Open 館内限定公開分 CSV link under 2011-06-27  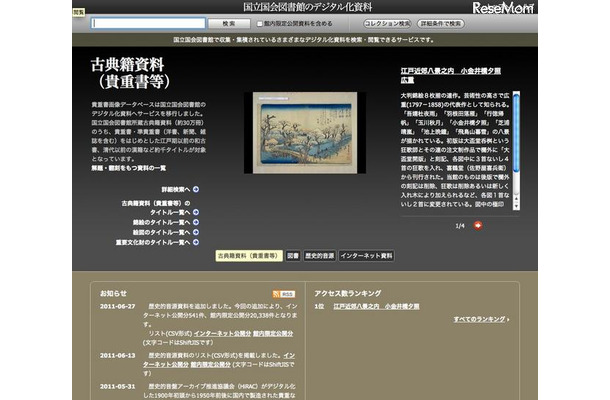pos(273,333)
